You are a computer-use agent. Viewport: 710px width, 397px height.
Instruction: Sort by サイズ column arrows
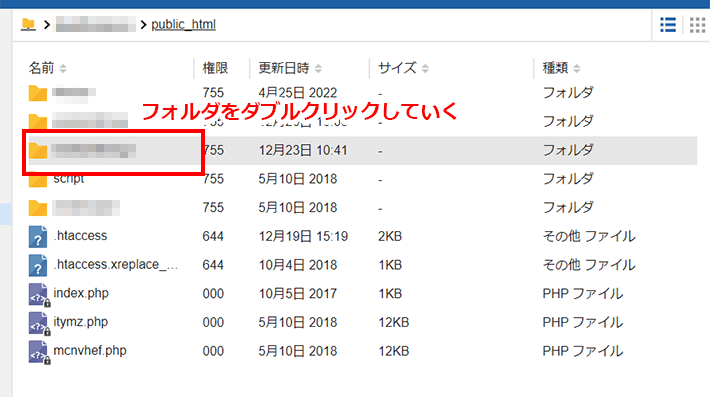coord(425,68)
